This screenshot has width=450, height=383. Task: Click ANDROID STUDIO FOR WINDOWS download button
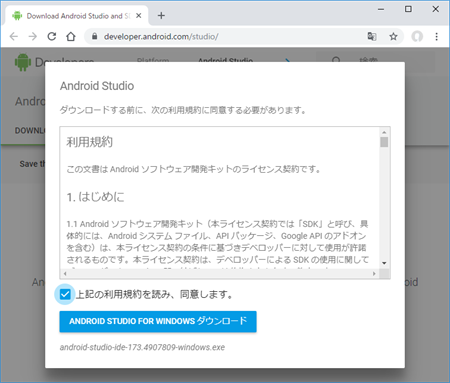[158, 321]
